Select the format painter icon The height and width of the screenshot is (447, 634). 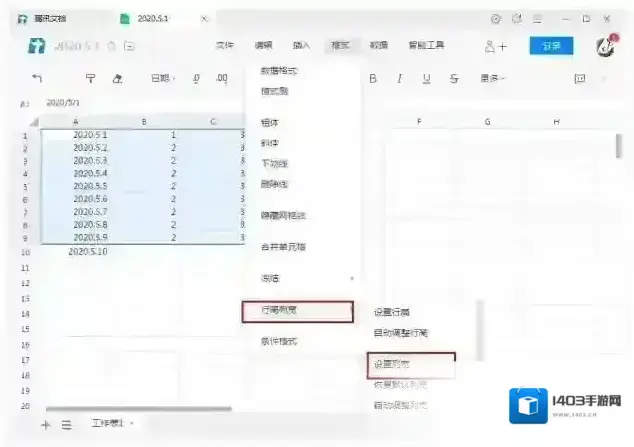91,79
